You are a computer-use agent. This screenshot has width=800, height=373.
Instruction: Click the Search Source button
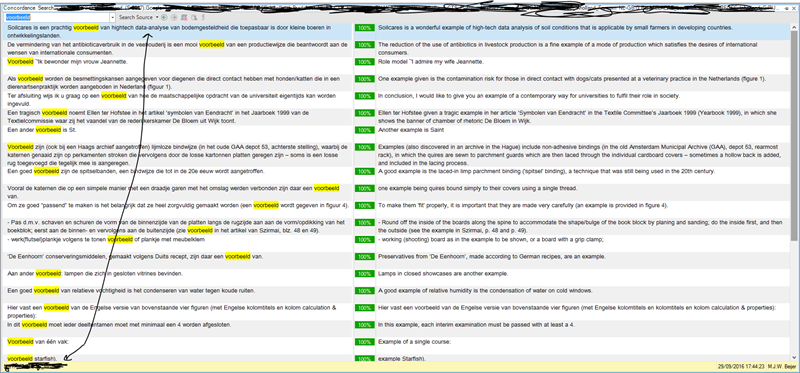(136, 17)
